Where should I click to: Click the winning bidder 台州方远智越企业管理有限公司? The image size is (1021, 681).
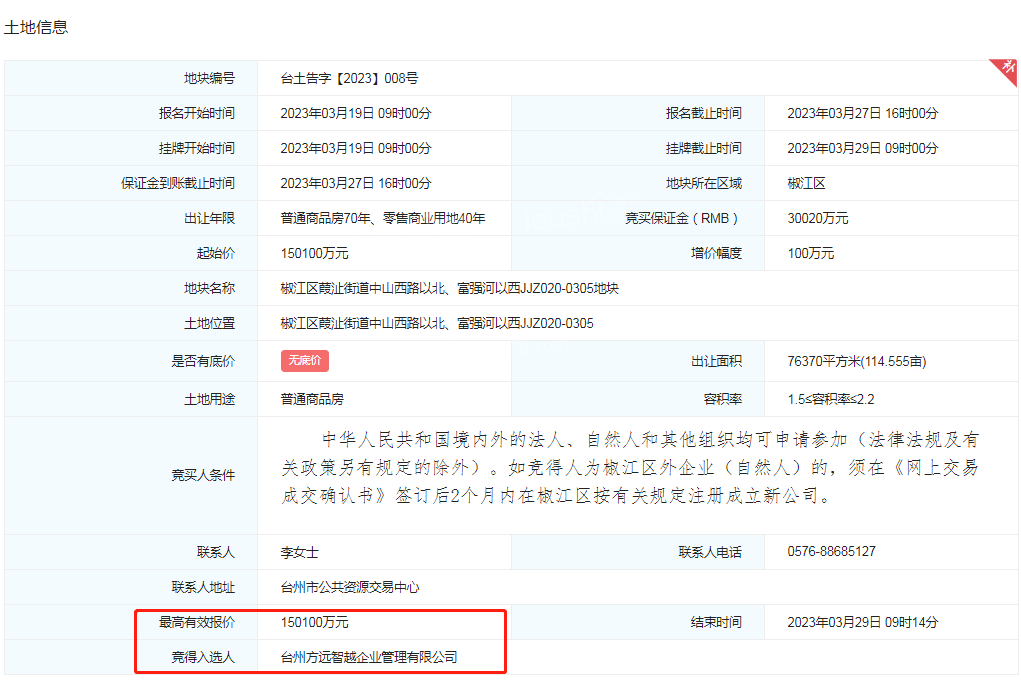369,657
